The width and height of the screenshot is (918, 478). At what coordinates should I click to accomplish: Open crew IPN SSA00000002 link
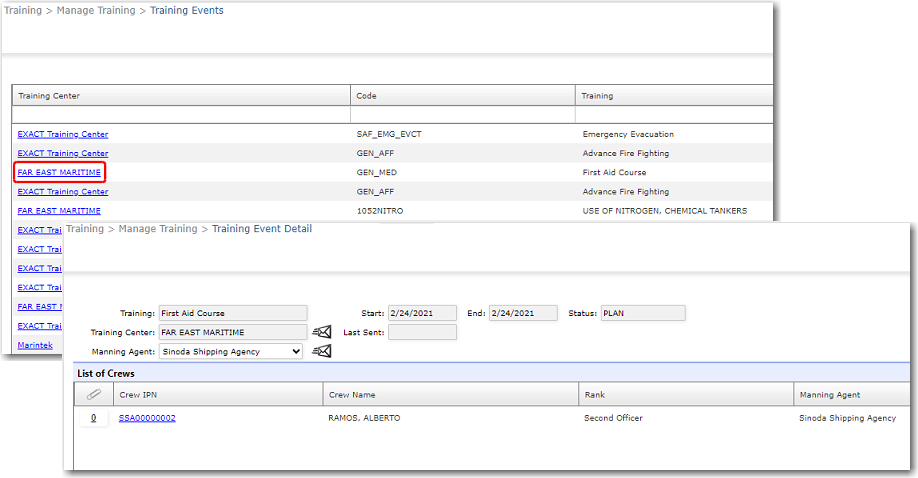pyautogui.click(x=147, y=418)
